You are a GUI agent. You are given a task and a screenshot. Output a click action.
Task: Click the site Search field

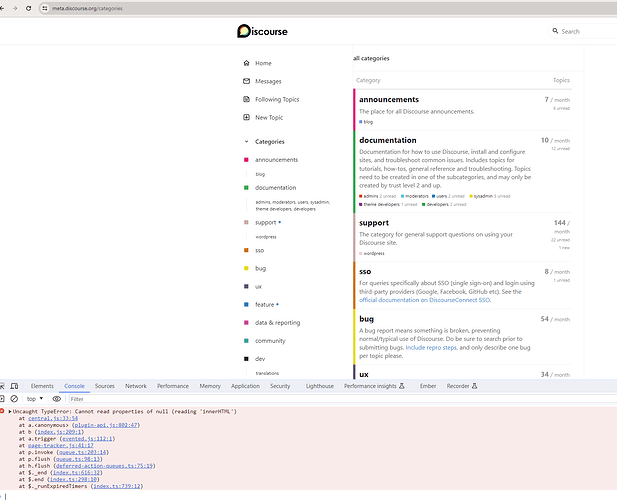point(583,31)
